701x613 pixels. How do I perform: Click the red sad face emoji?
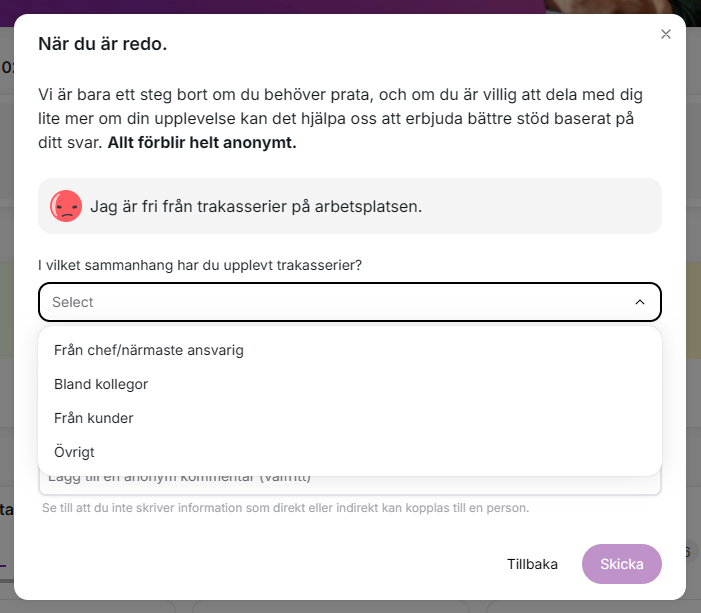tap(66, 206)
